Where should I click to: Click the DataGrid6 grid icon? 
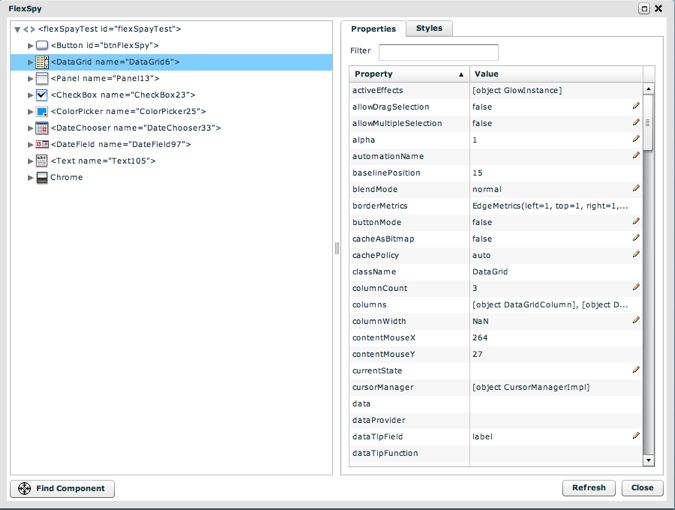[42, 62]
